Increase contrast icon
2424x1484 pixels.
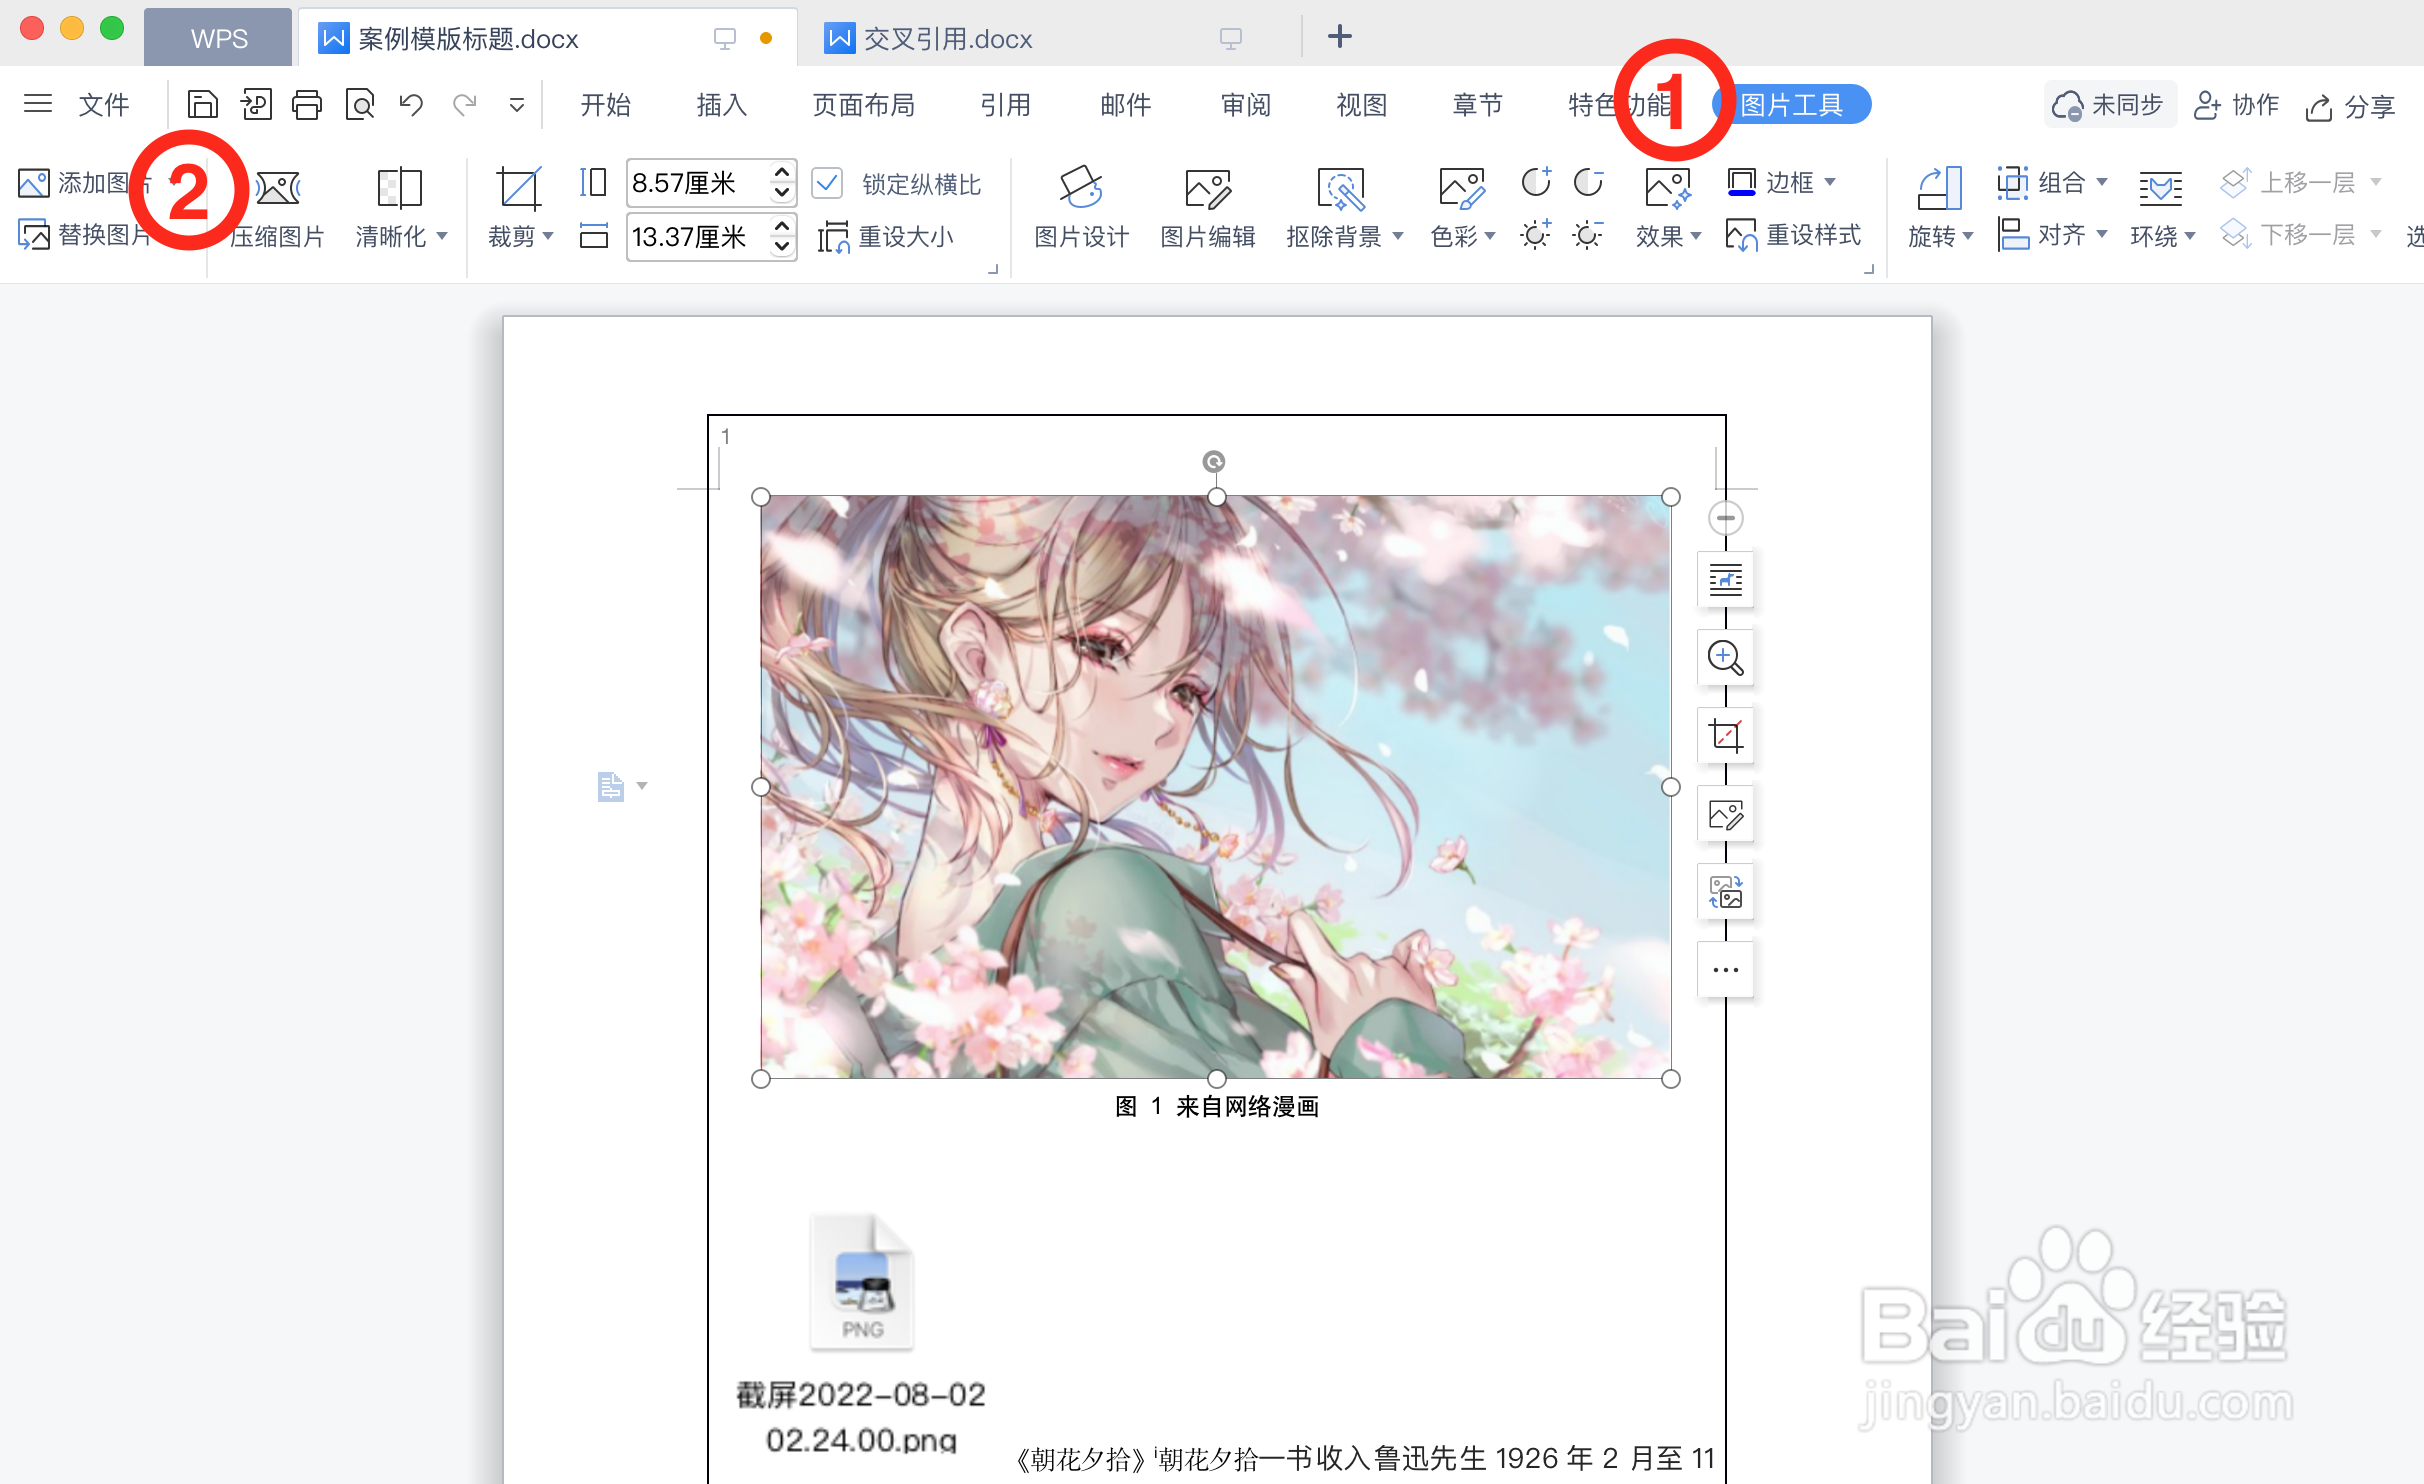click(x=1536, y=182)
